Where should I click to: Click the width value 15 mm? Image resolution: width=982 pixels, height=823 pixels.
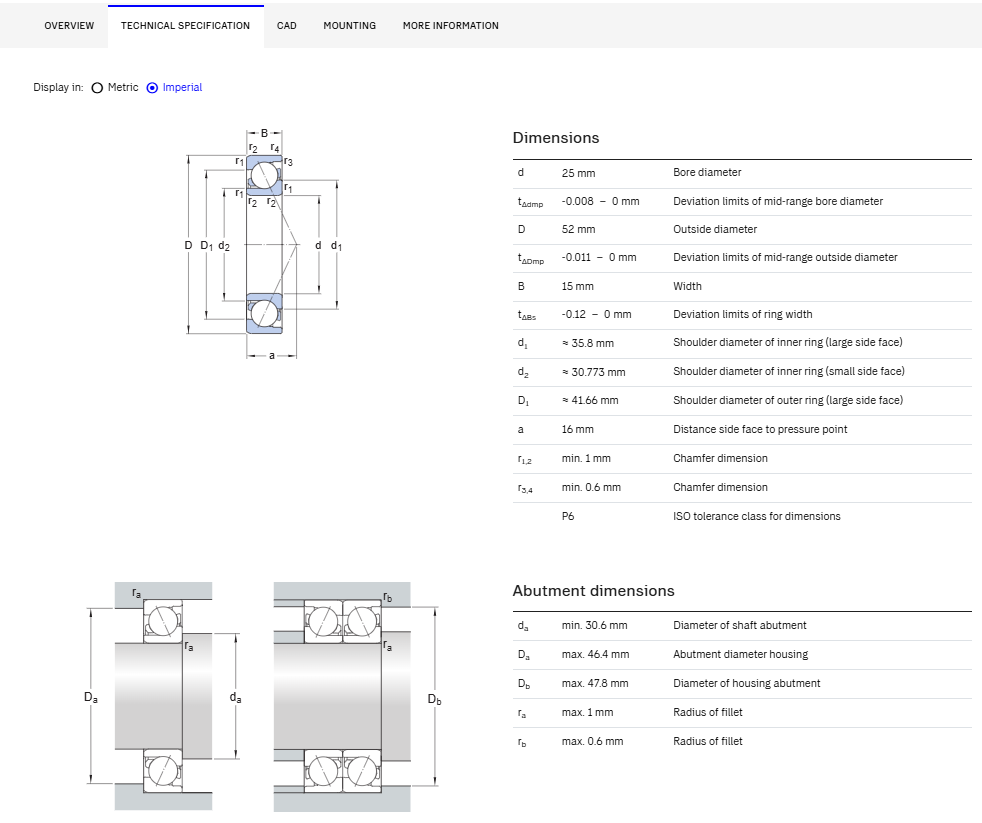577,286
